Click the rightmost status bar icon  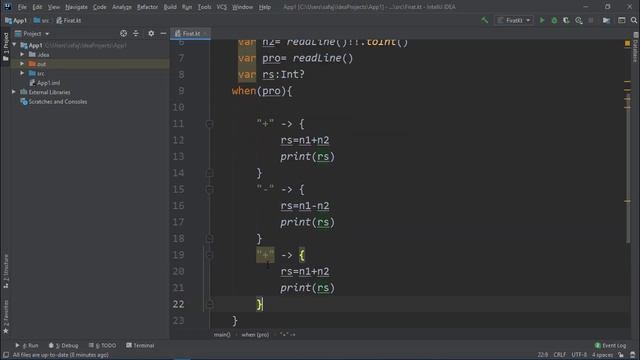tap(633, 355)
